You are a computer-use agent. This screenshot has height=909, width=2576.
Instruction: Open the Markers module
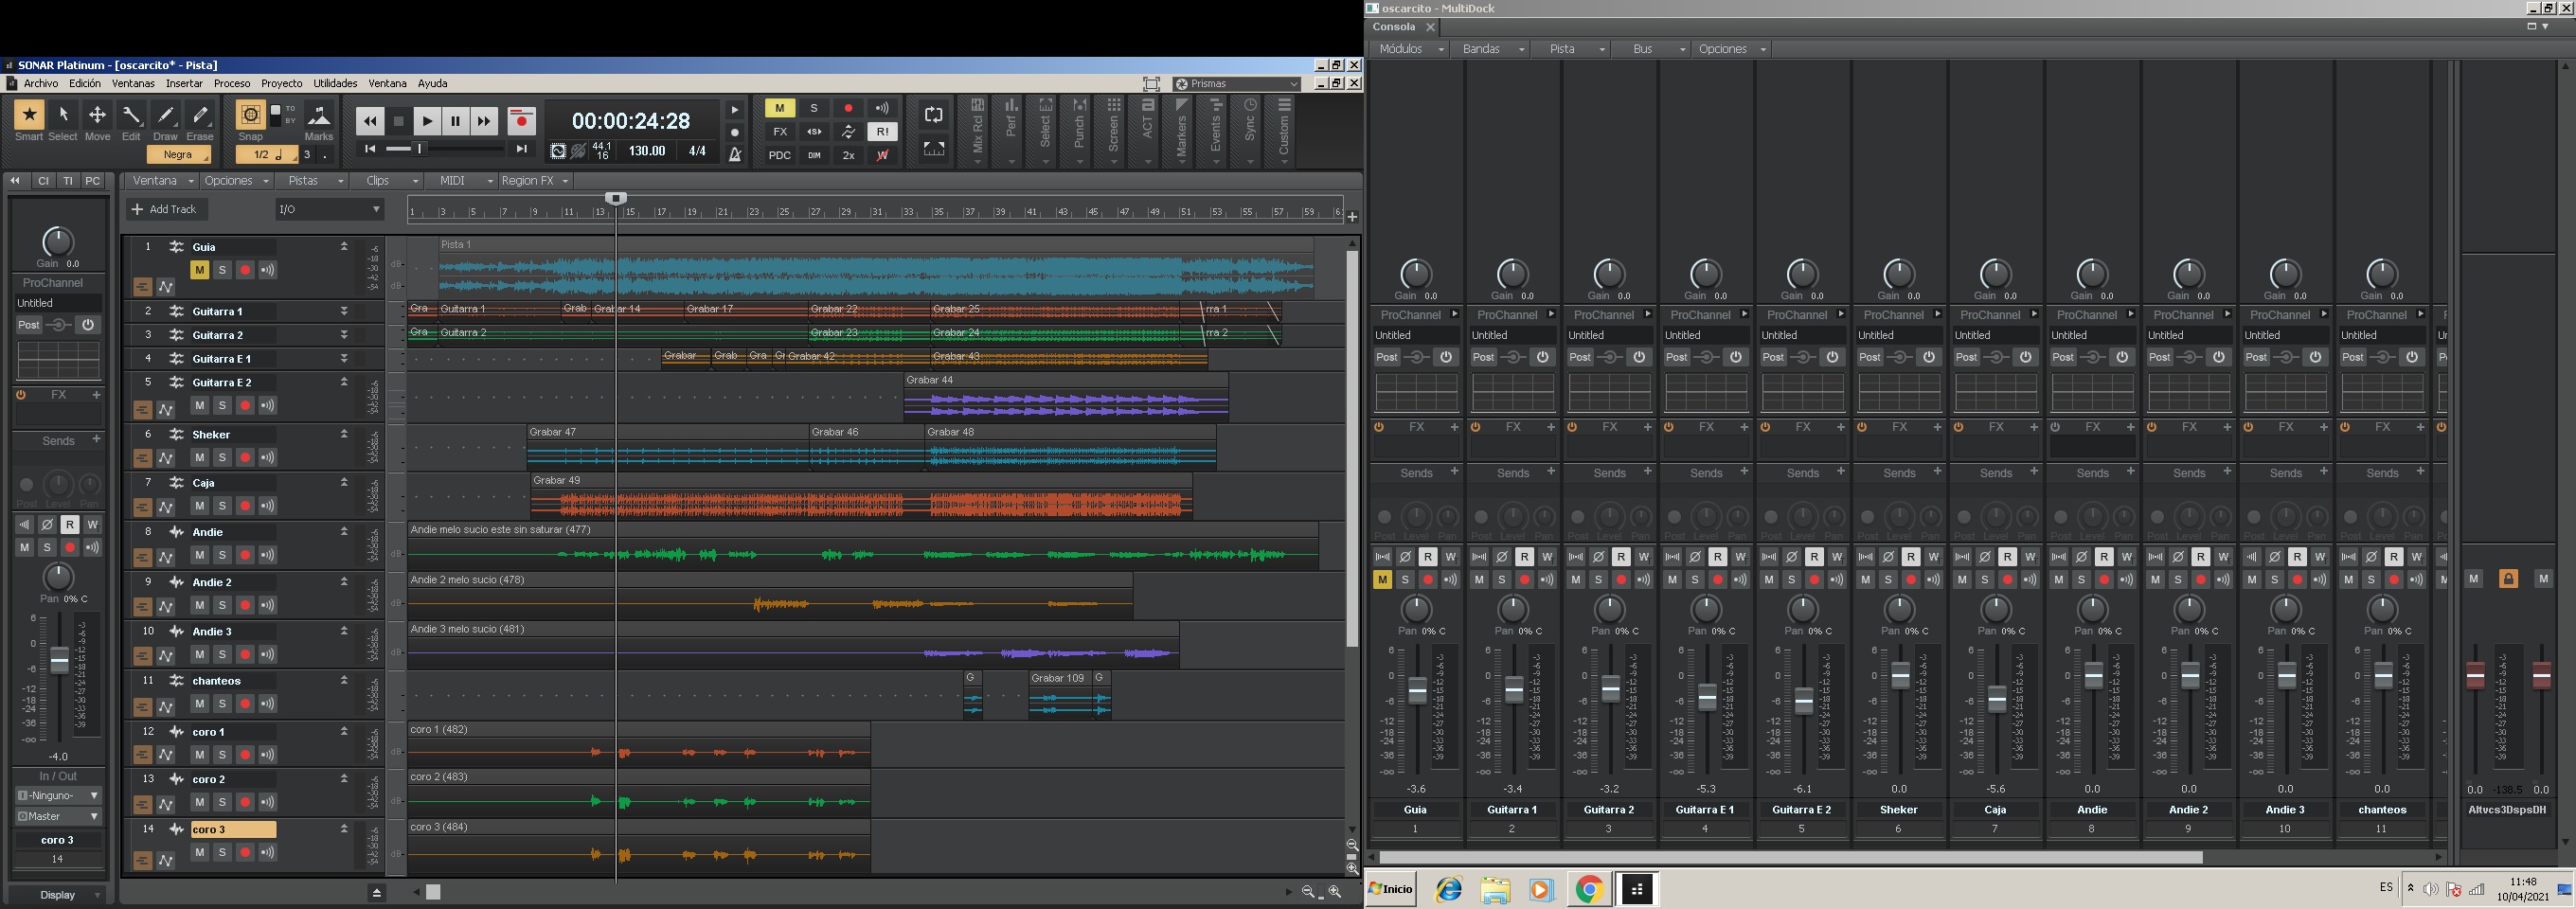1181,130
